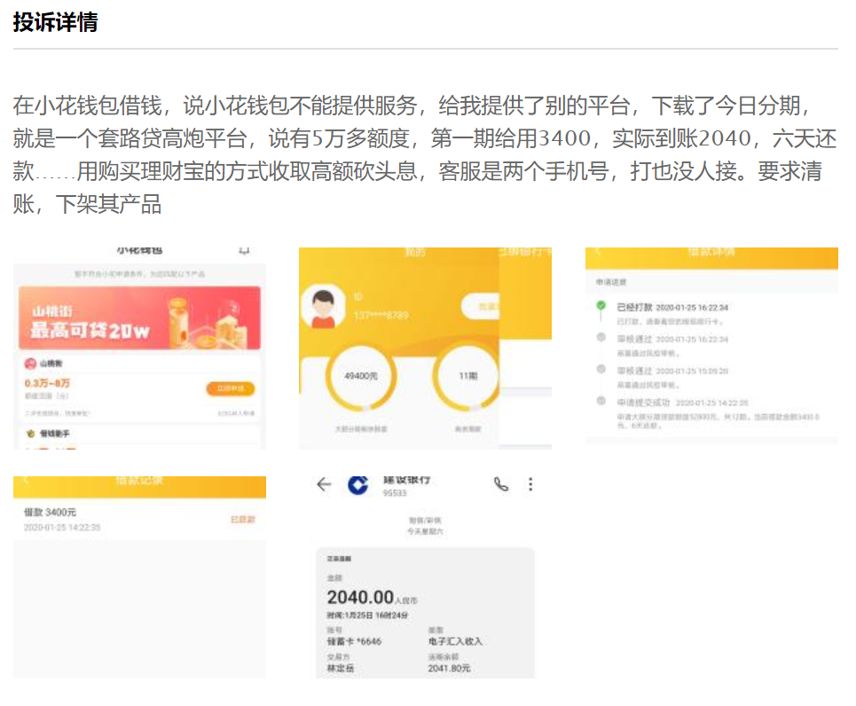Click the 投诉详情 heading
This screenshot has height=706, width=856.
pyautogui.click(x=55, y=22)
